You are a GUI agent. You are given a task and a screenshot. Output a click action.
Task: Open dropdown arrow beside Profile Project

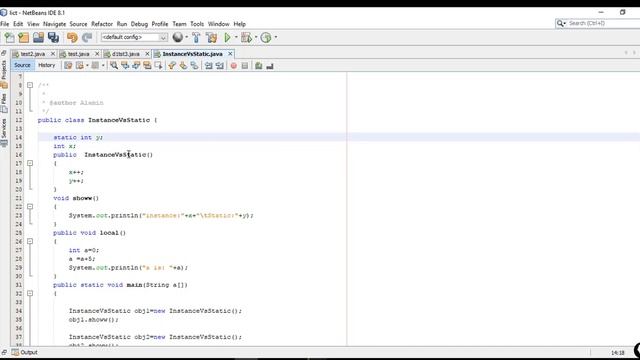[x=276, y=37]
